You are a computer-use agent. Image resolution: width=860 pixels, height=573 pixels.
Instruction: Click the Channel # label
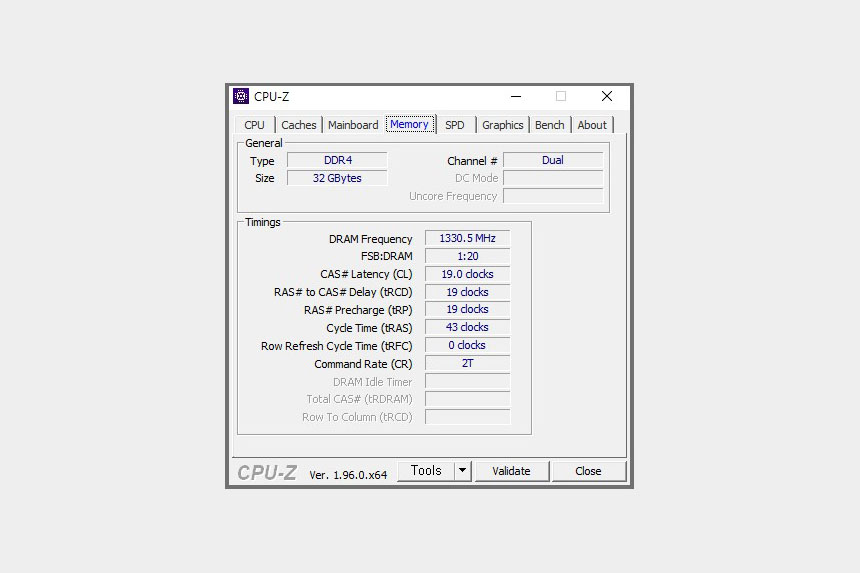point(472,161)
